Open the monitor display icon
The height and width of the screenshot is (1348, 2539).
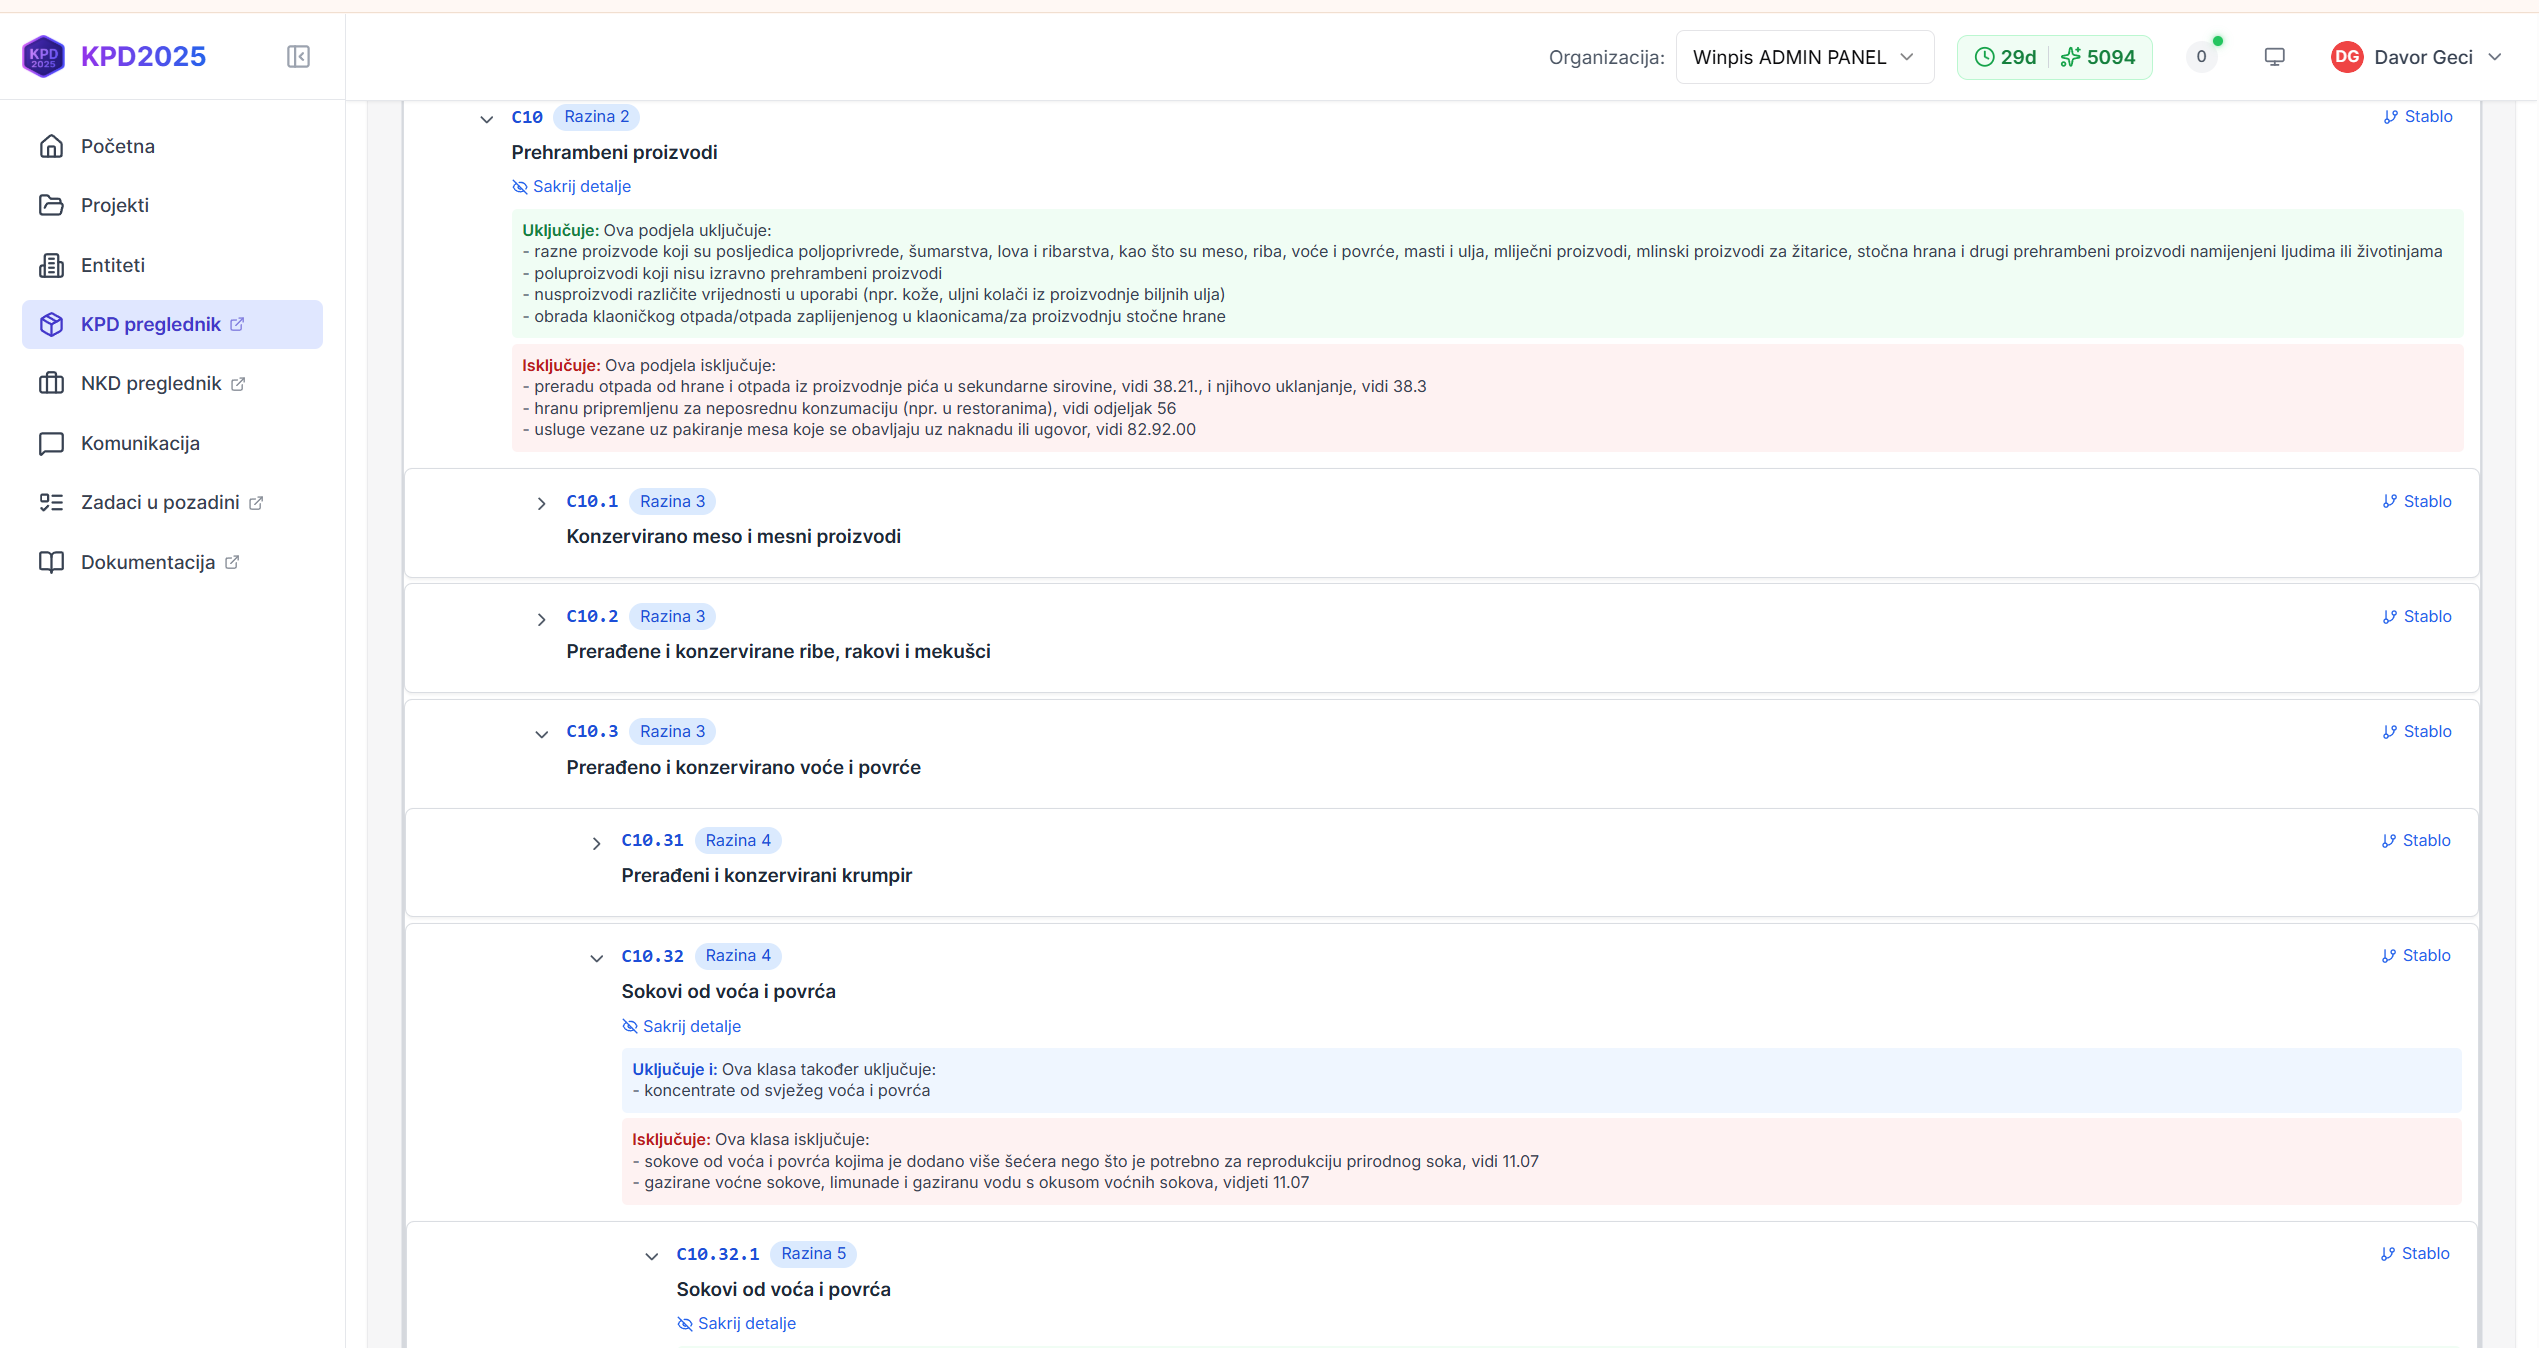pos(2274,57)
